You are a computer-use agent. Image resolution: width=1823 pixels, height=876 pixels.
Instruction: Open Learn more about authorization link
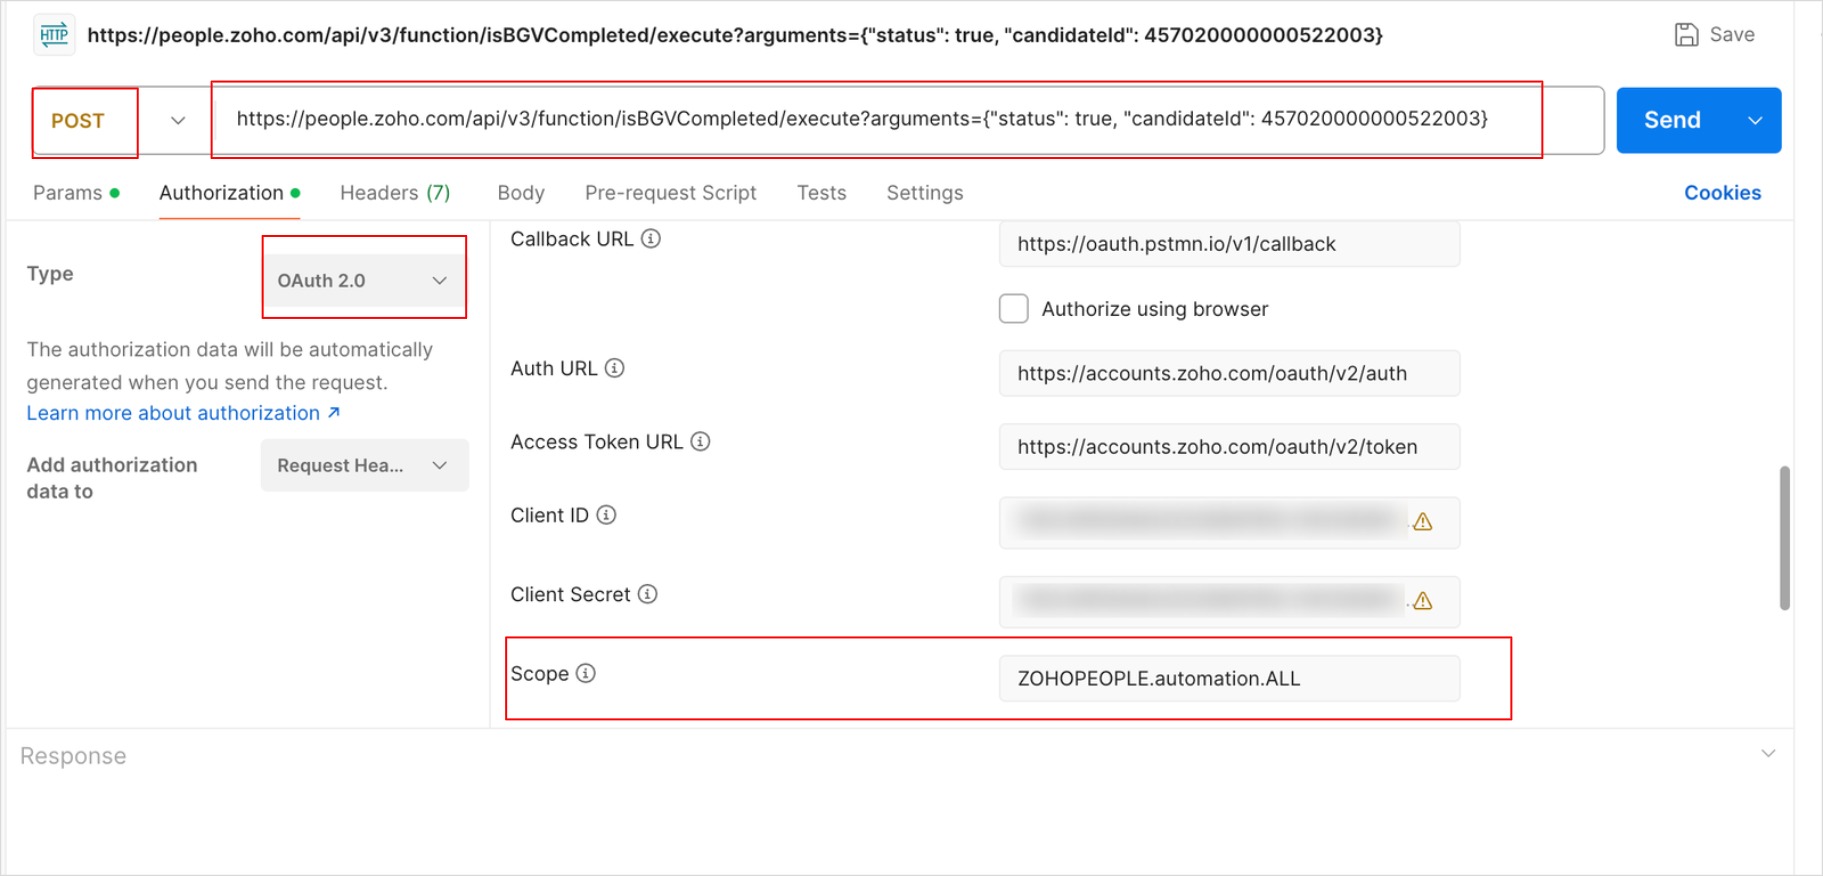(183, 413)
